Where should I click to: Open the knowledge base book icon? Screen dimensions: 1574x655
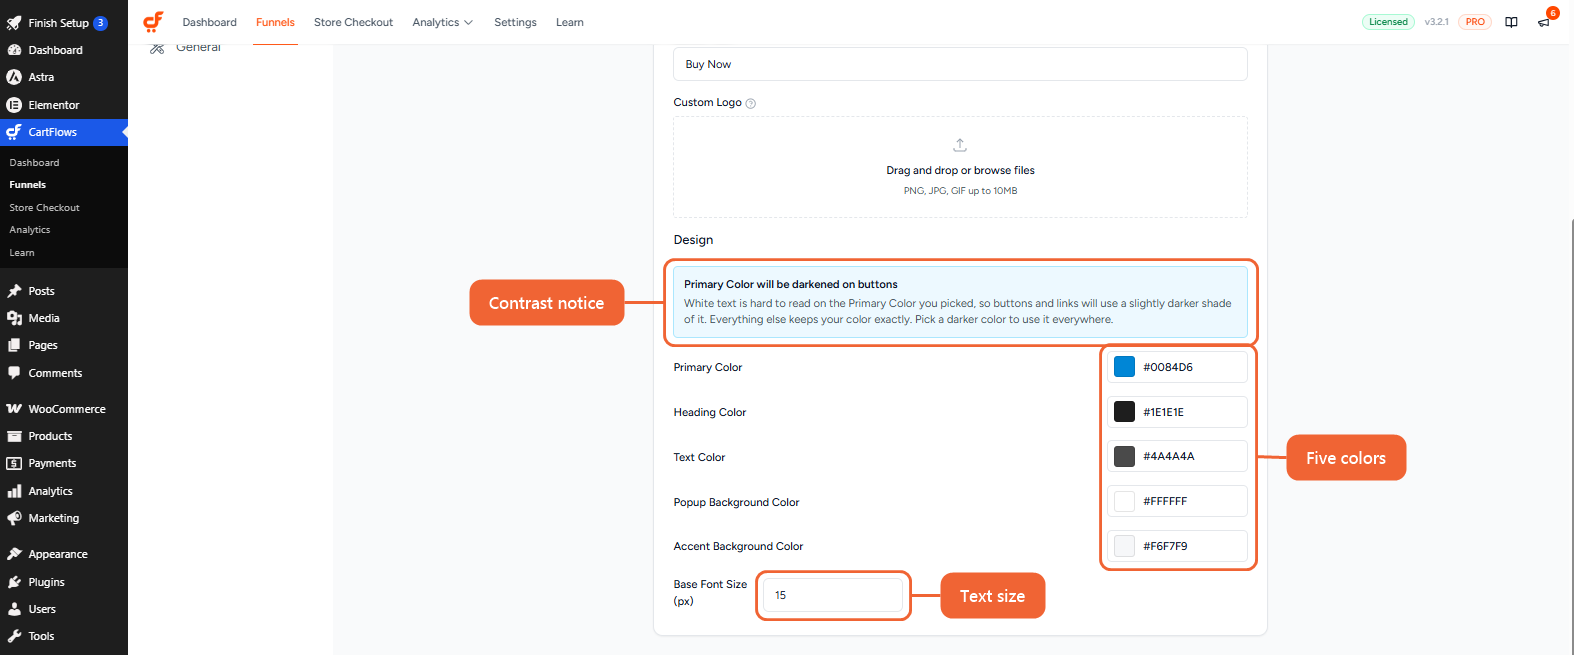coord(1511,22)
